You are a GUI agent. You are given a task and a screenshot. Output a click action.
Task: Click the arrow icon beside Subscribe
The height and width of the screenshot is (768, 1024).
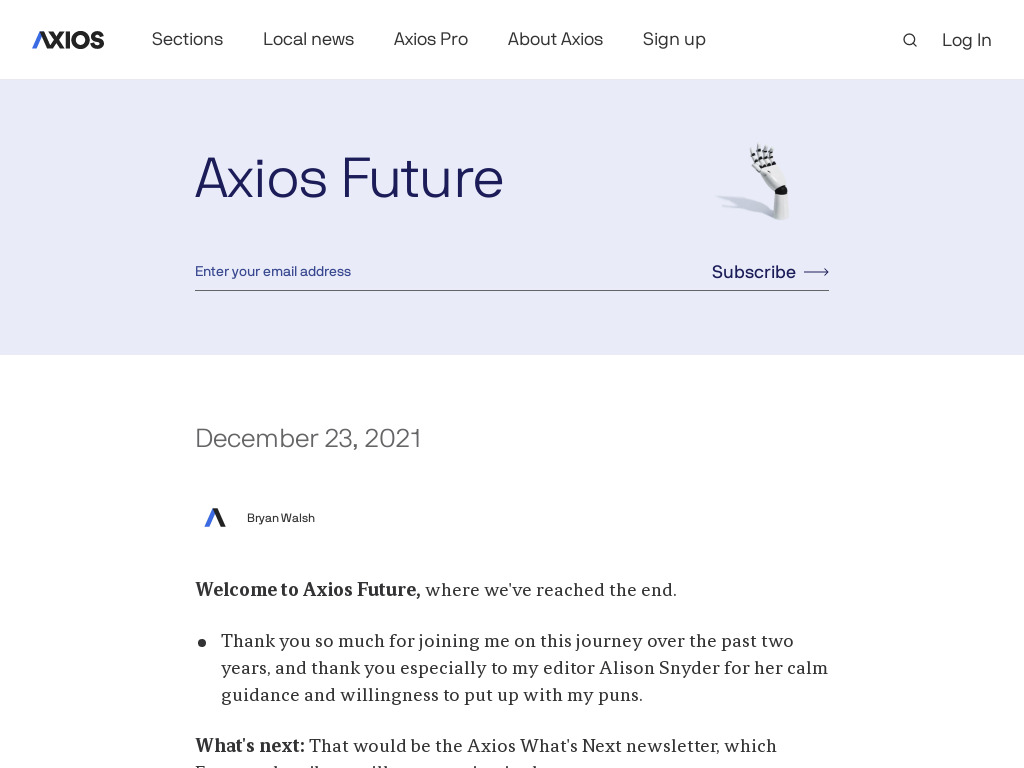(815, 272)
